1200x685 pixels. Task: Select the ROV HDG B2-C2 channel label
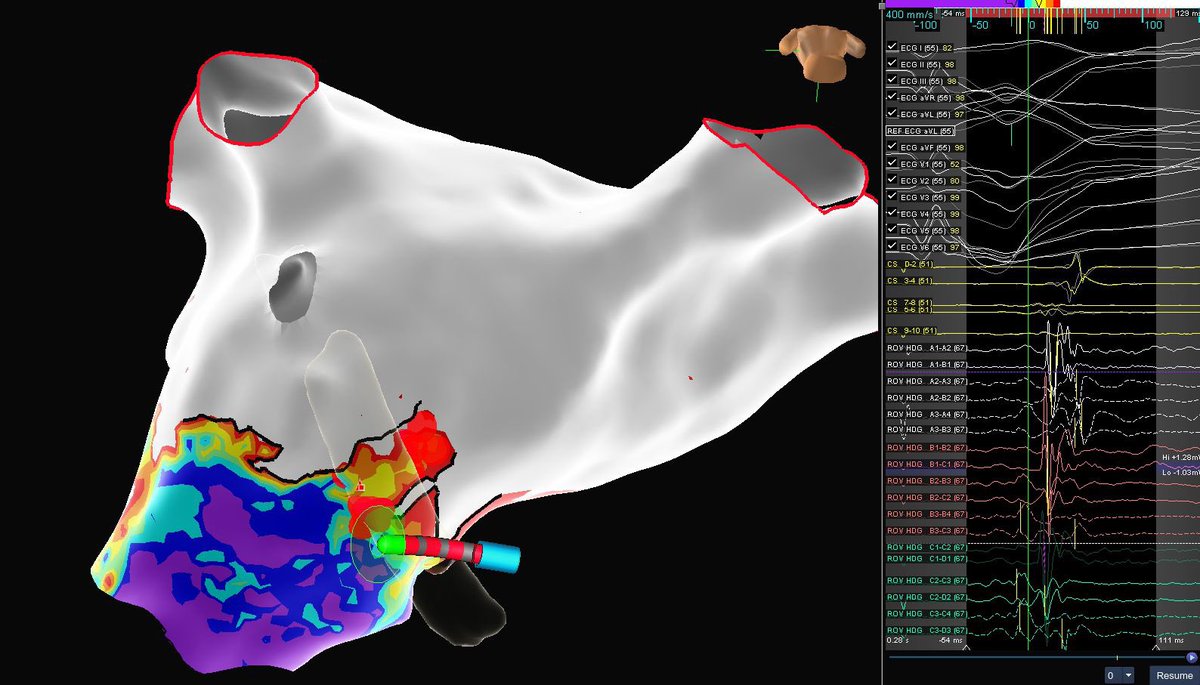926,497
